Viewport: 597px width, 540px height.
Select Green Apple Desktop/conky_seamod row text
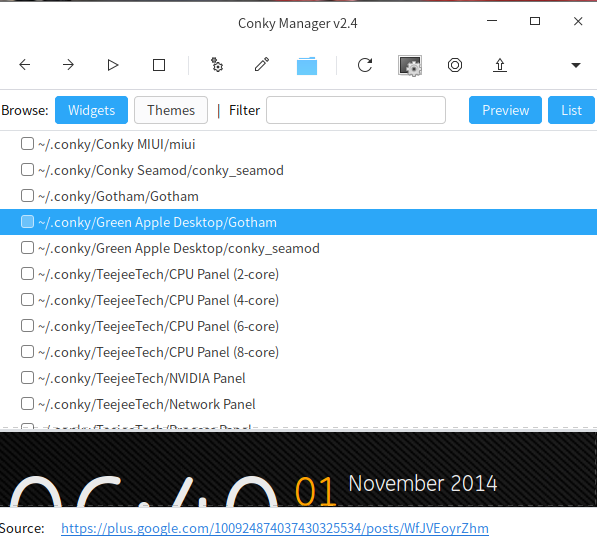(x=179, y=249)
